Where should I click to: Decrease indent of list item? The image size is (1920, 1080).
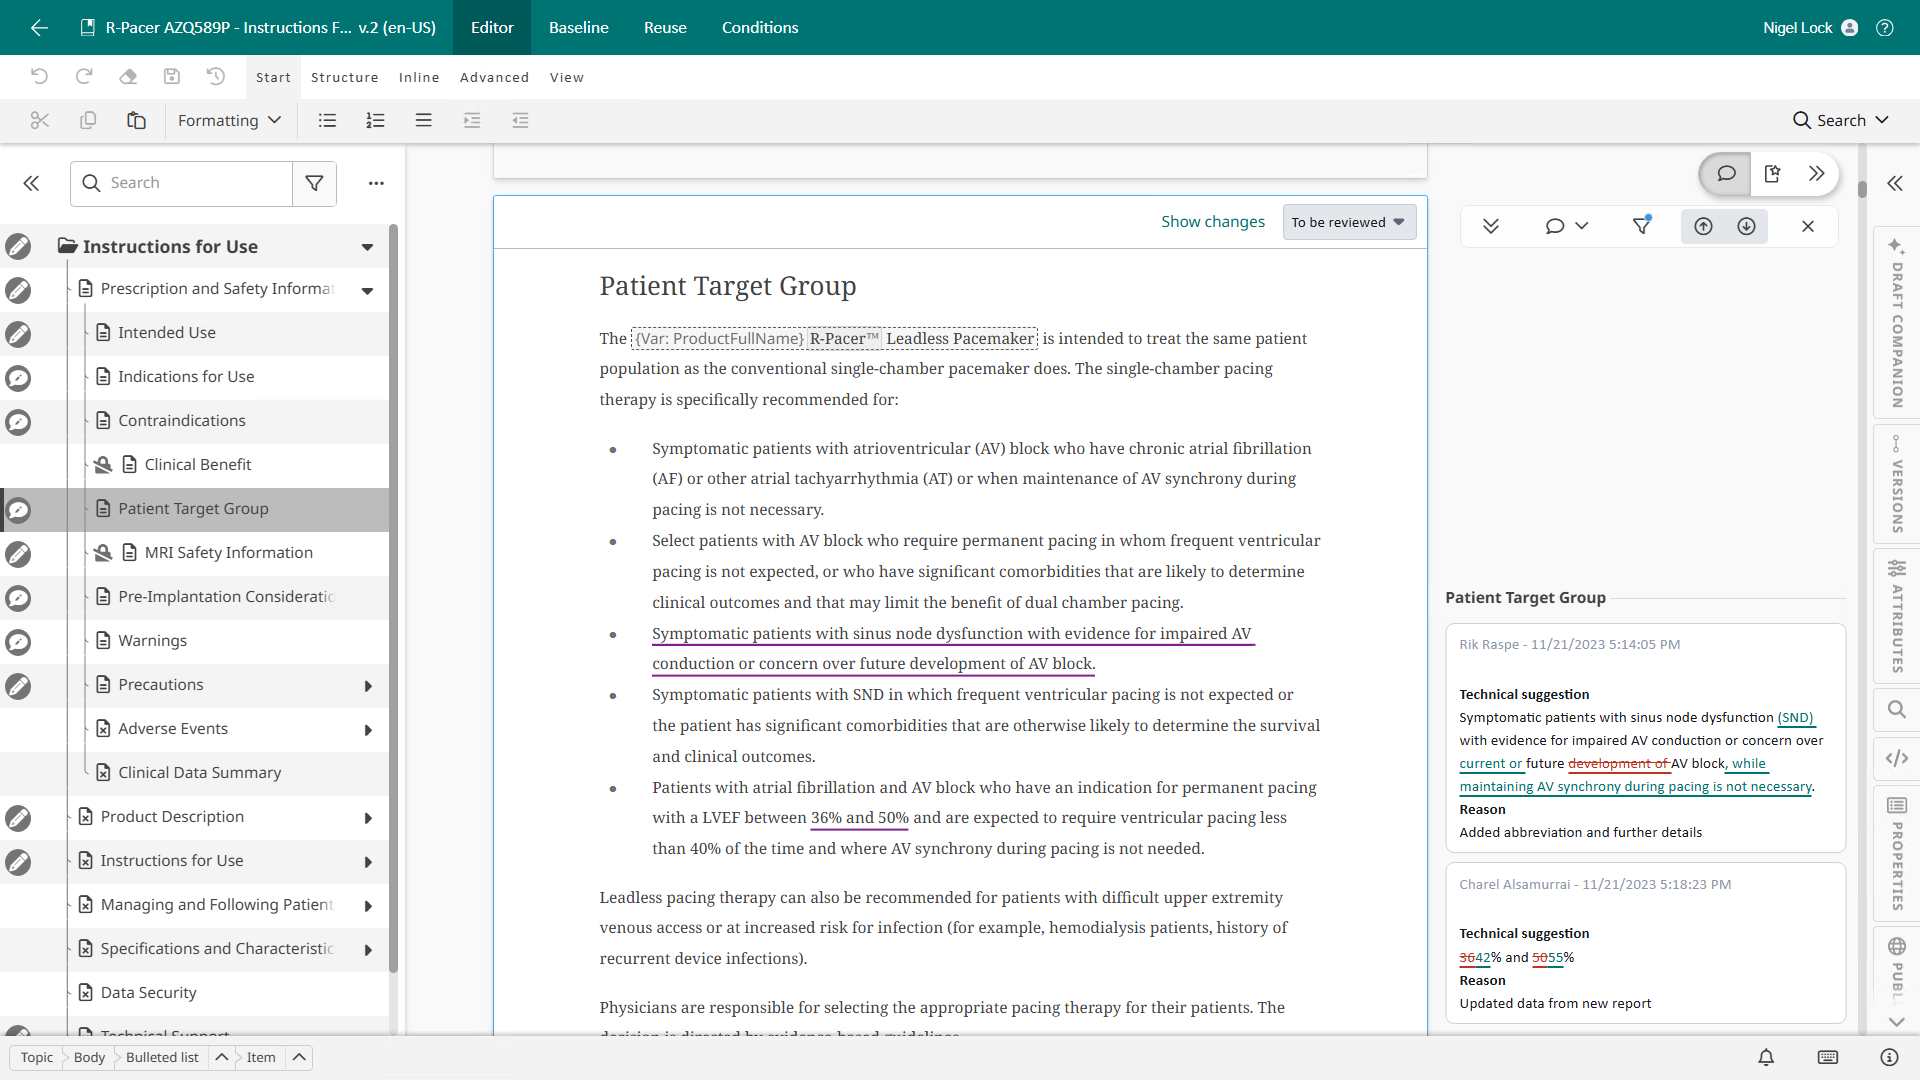pos(520,120)
